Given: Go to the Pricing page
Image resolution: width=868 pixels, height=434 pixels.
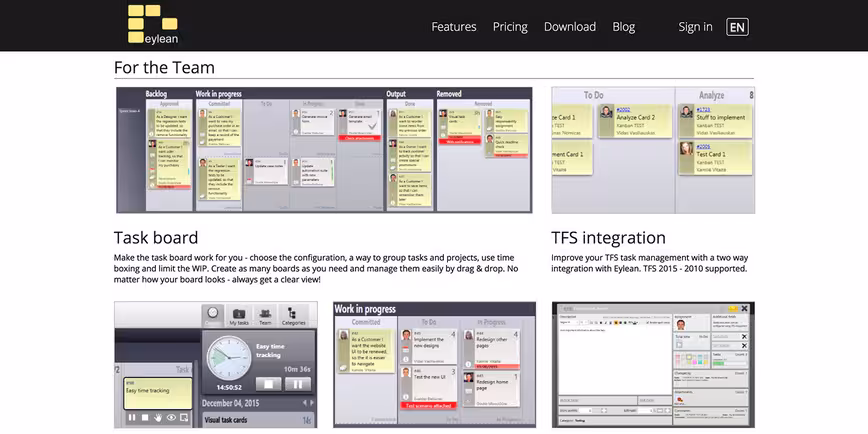Looking at the screenshot, I should click(510, 27).
